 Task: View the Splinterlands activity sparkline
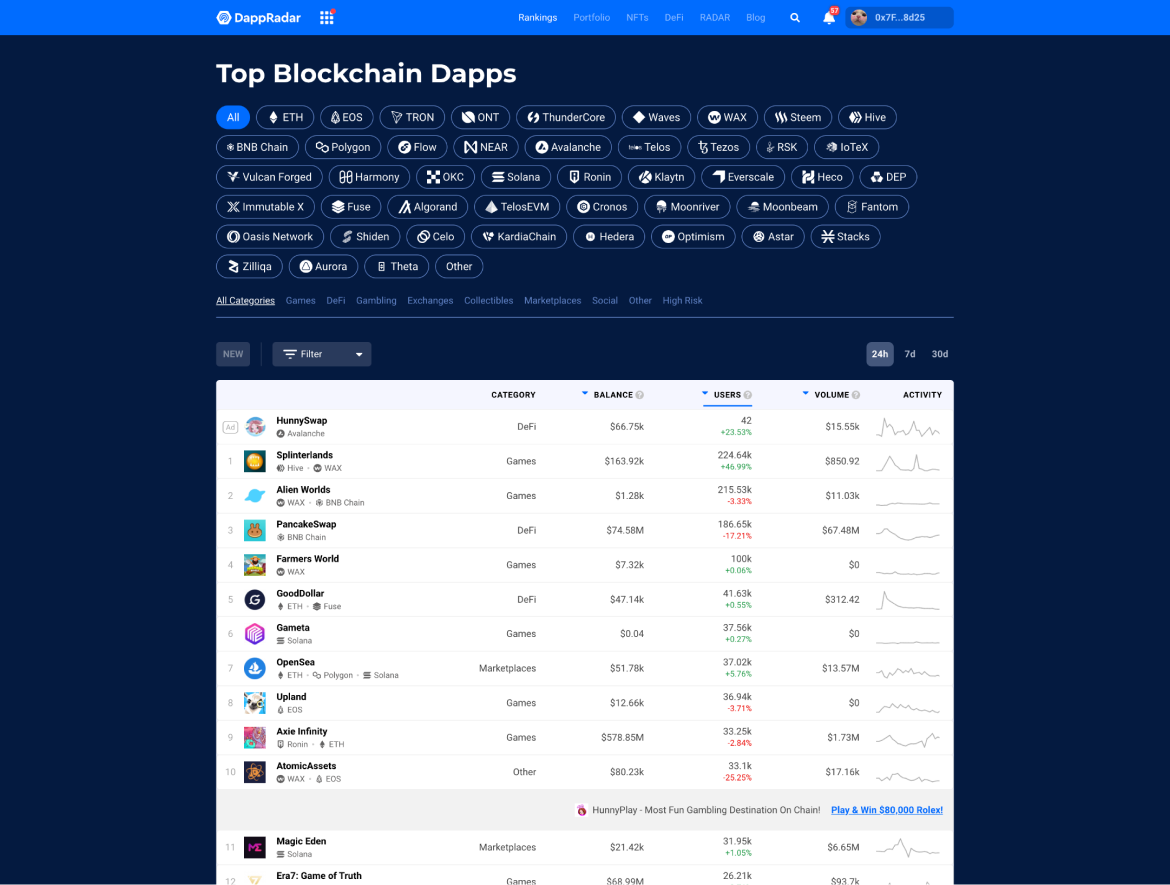(x=907, y=462)
